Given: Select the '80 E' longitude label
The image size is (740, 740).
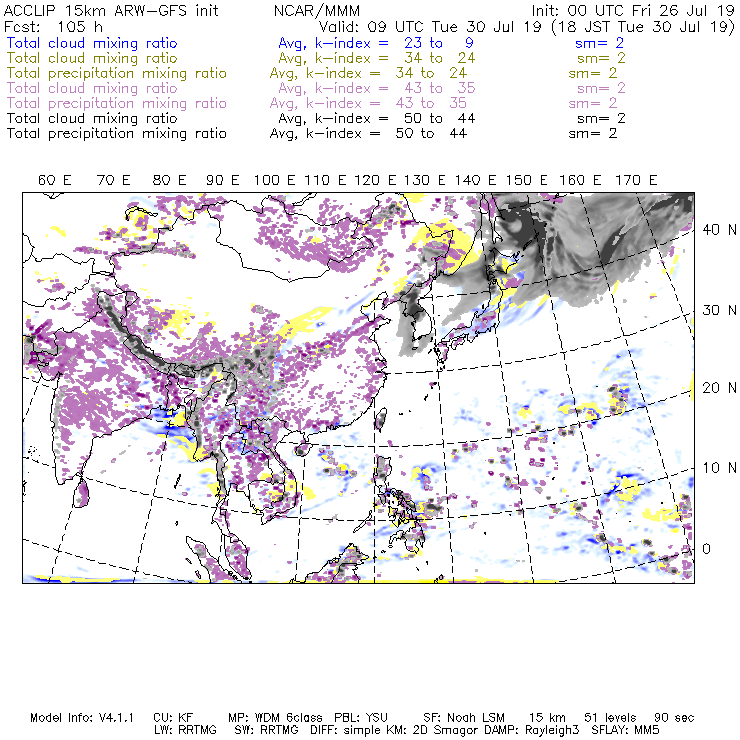Looking at the screenshot, I should coord(169,180).
